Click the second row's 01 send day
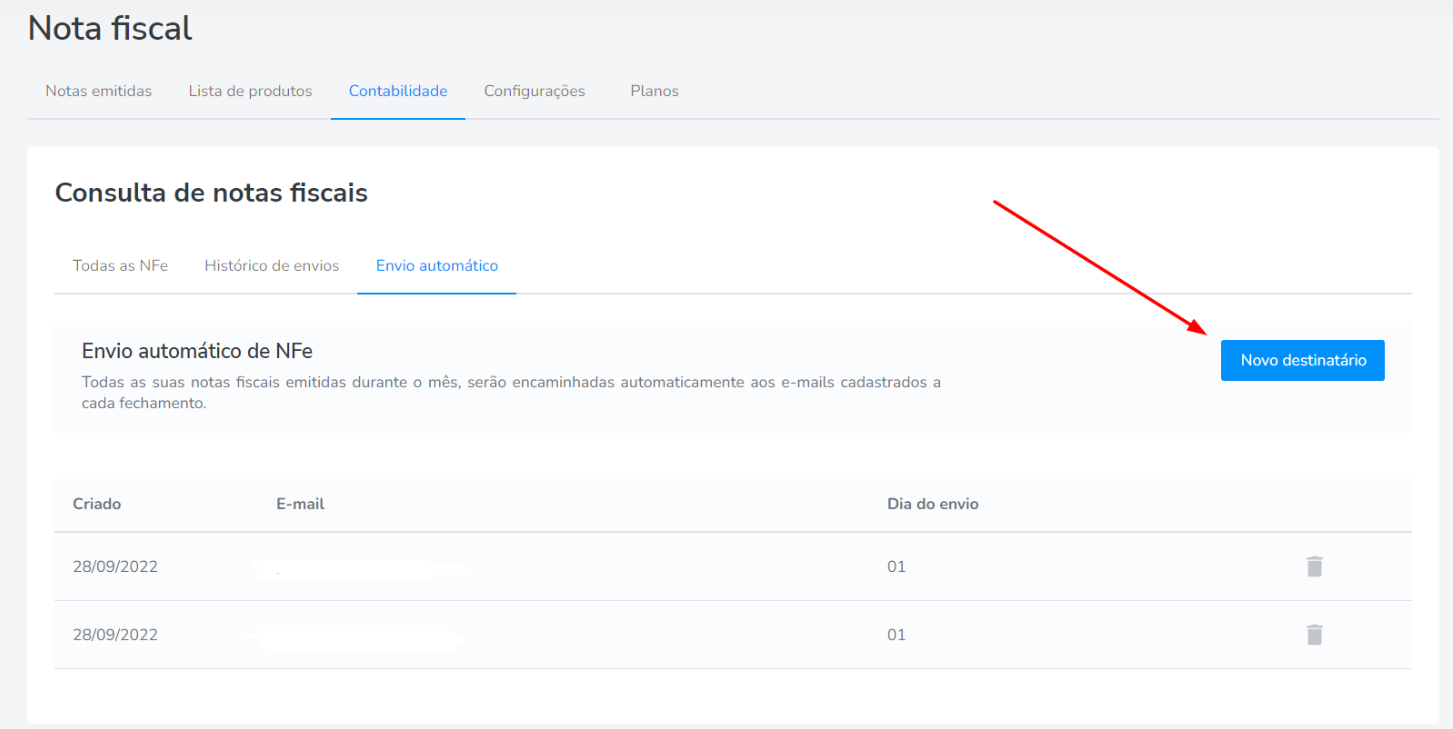Screen dimensions: 1453x729 tap(896, 635)
